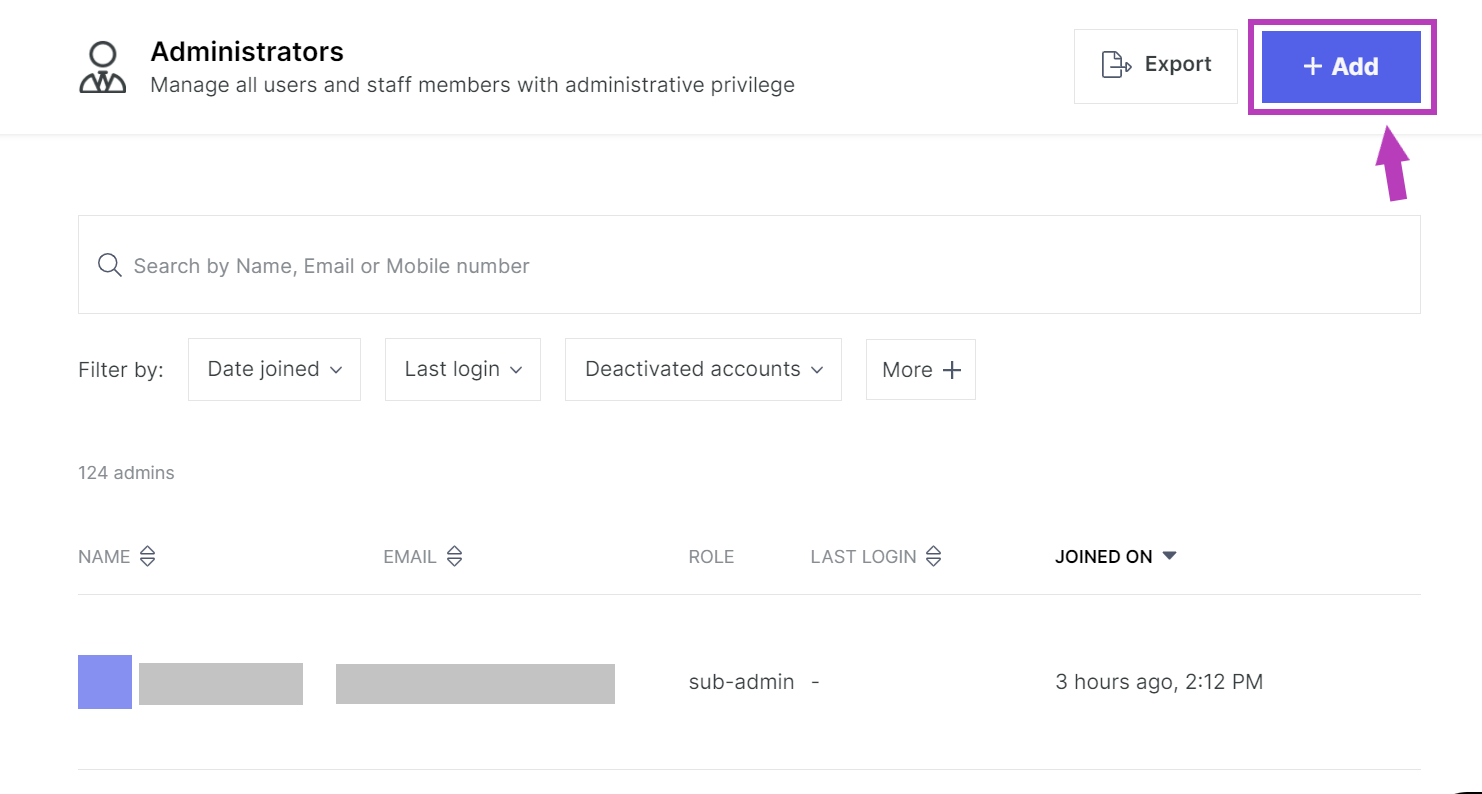Click the magnifier icon in search bar
This screenshot has width=1482, height=794.
tap(109, 265)
